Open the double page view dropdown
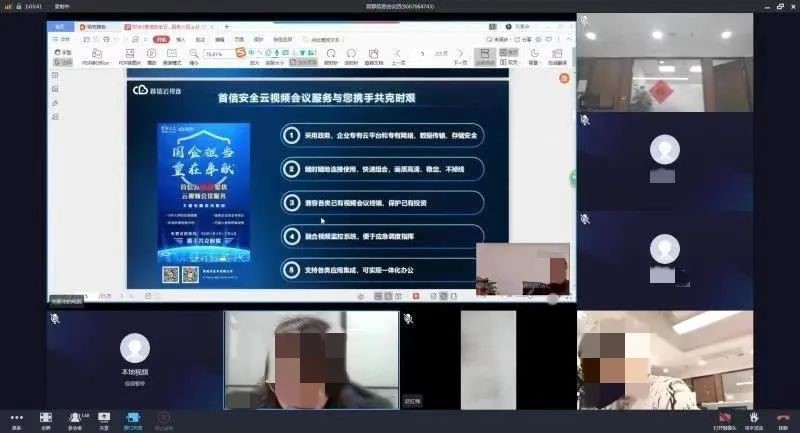 point(509,62)
